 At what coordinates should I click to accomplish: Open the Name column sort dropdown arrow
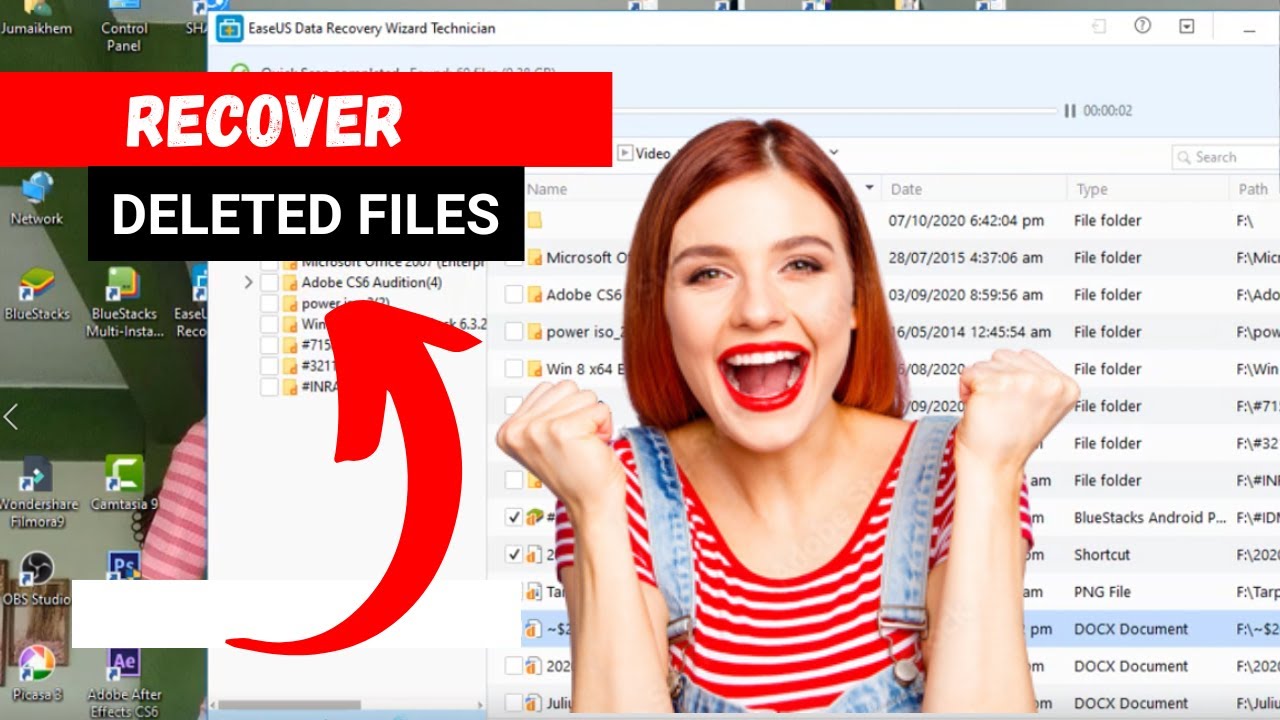tap(870, 188)
